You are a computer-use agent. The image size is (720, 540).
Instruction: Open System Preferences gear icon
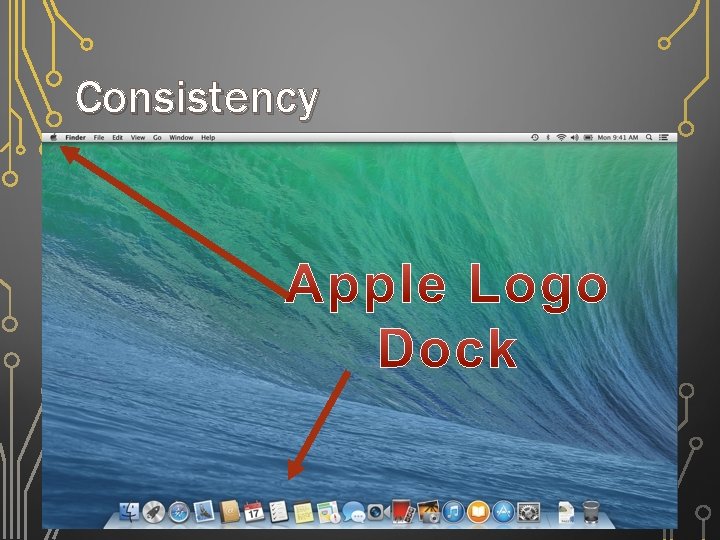tap(529, 512)
